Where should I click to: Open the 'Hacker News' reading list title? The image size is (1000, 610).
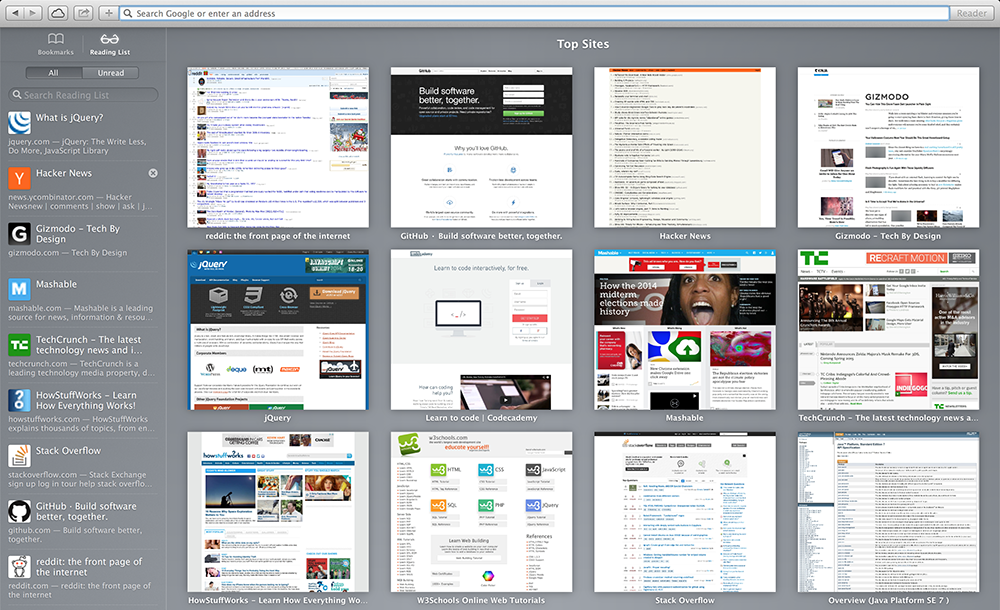point(64,173)
